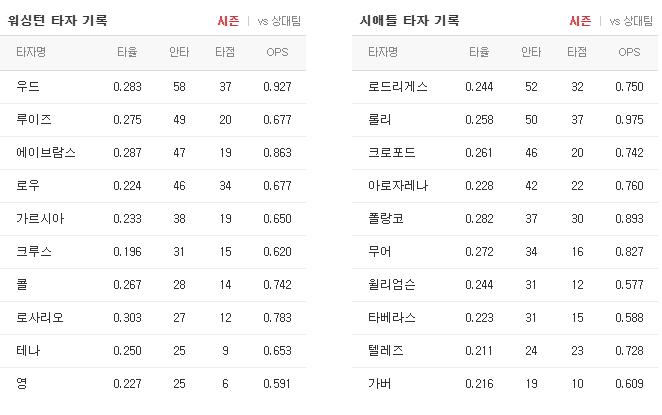Viewport: 662px width, 415px height.
Task: Select batter 로사리오
Action: click(40, 317)
